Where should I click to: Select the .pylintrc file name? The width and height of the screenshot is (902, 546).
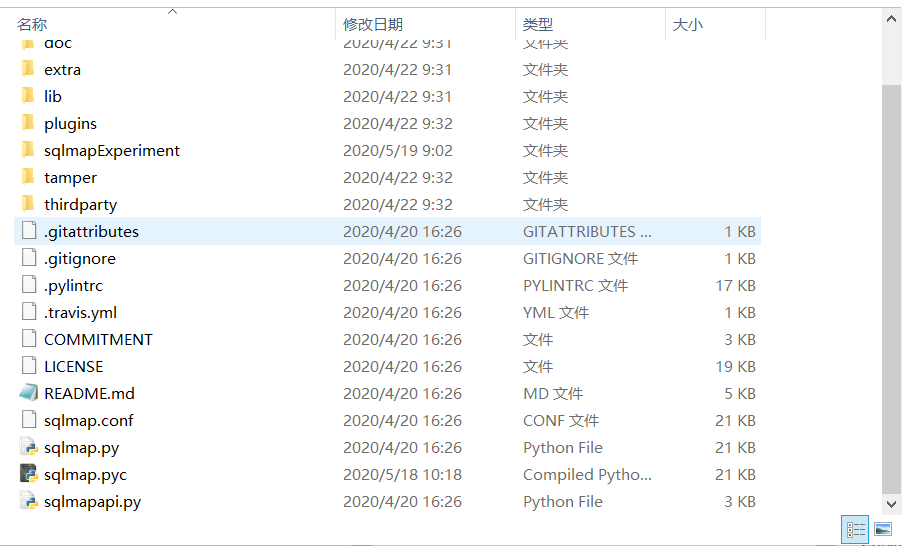click(x=74, y=286)
